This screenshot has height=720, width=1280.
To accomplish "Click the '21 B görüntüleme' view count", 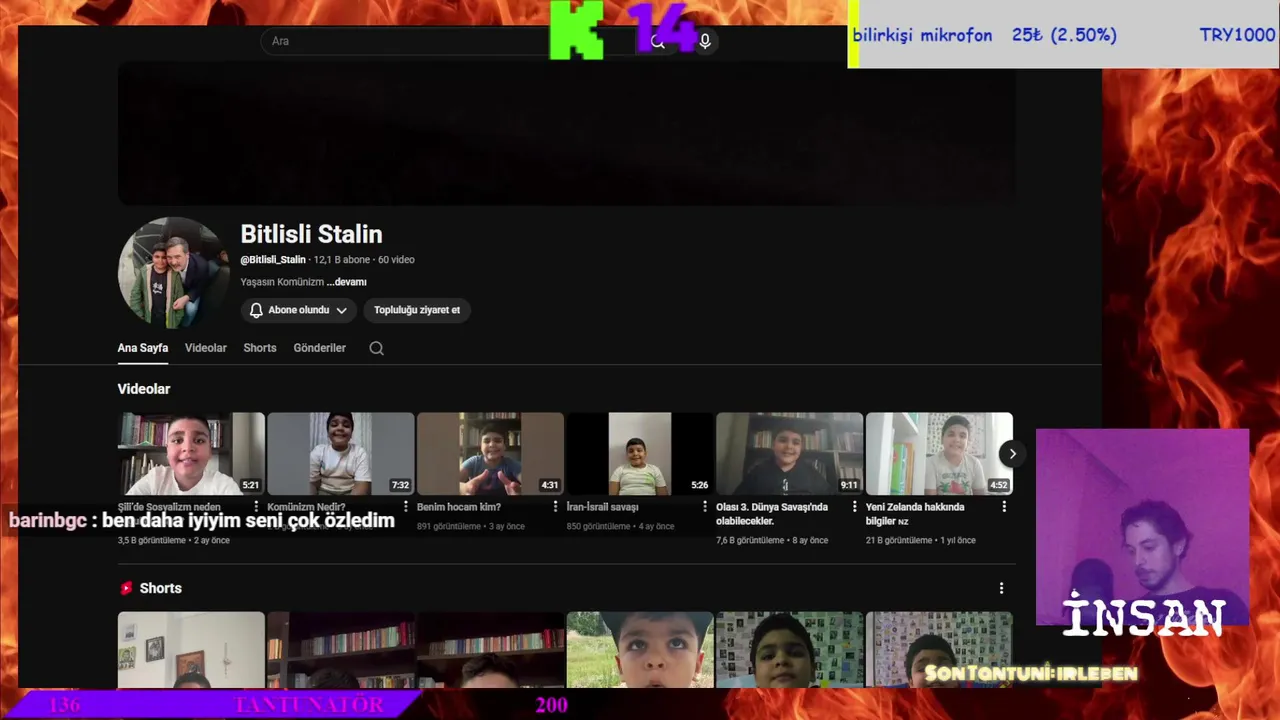I will tap(899, 540).
